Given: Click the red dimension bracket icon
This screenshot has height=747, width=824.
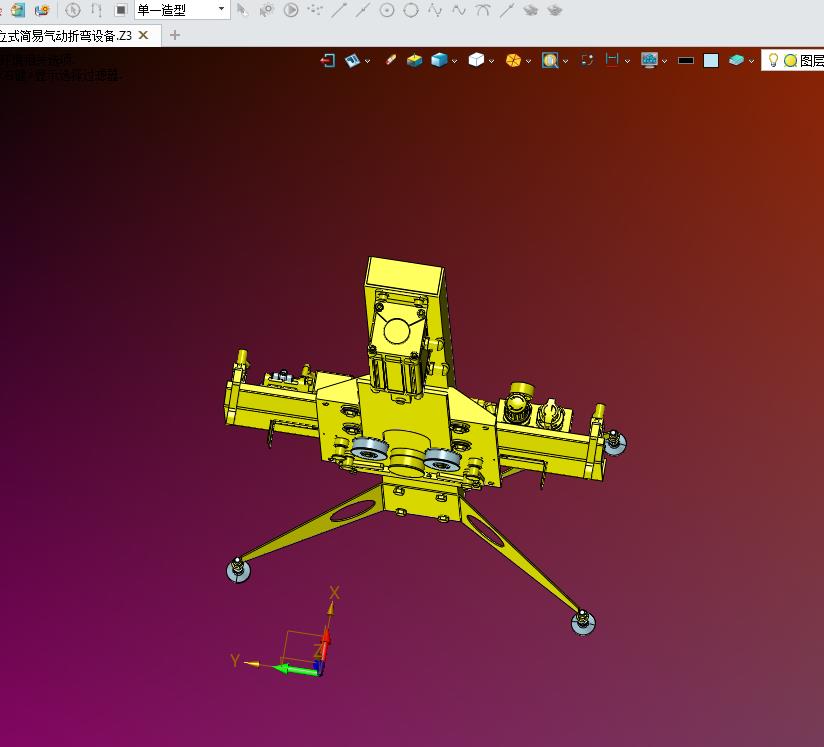Looking at the screenshot, I should [x=612, y=61].
